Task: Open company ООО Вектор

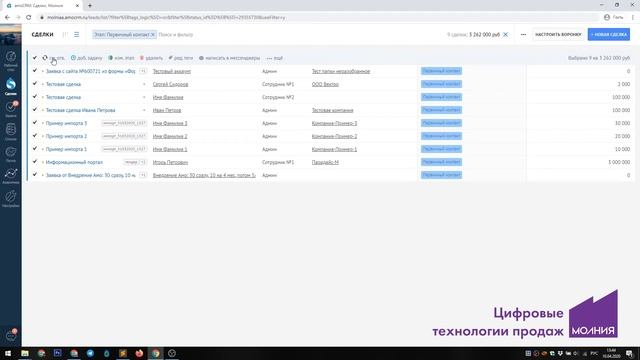Action: click(325, 84)
